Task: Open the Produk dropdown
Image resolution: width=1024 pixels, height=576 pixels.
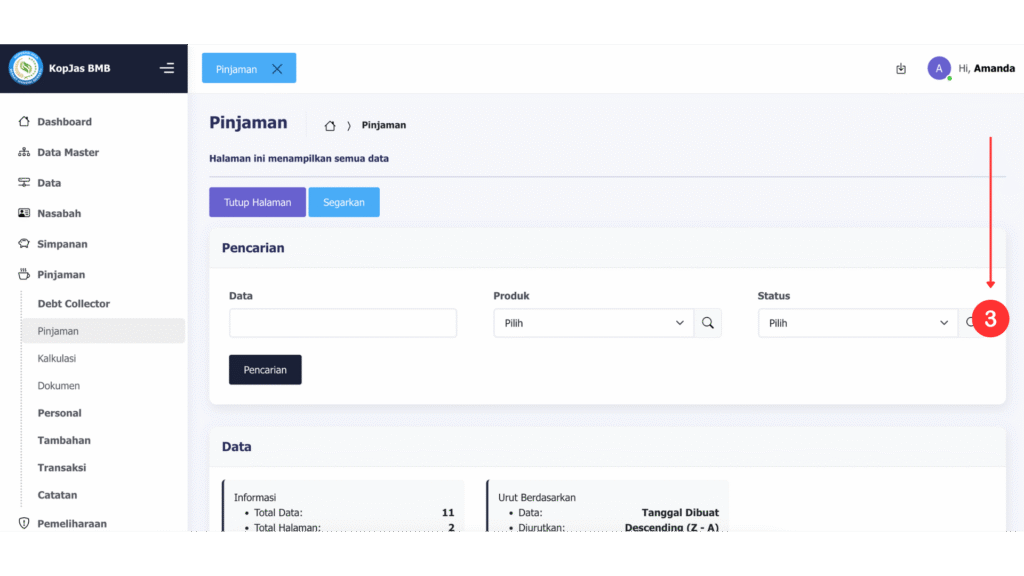Action: tap(594, 323)
